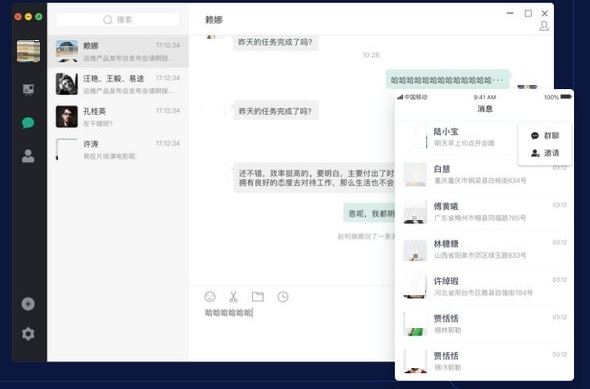Open settings gear icon in sidebar
Image resolution: width=590 pixels, height=389 pixels.
(28, 334)
